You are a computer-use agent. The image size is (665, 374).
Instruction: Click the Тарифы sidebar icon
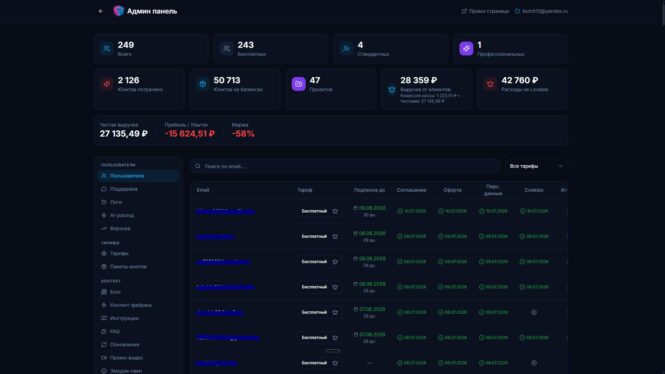point(104,253)
